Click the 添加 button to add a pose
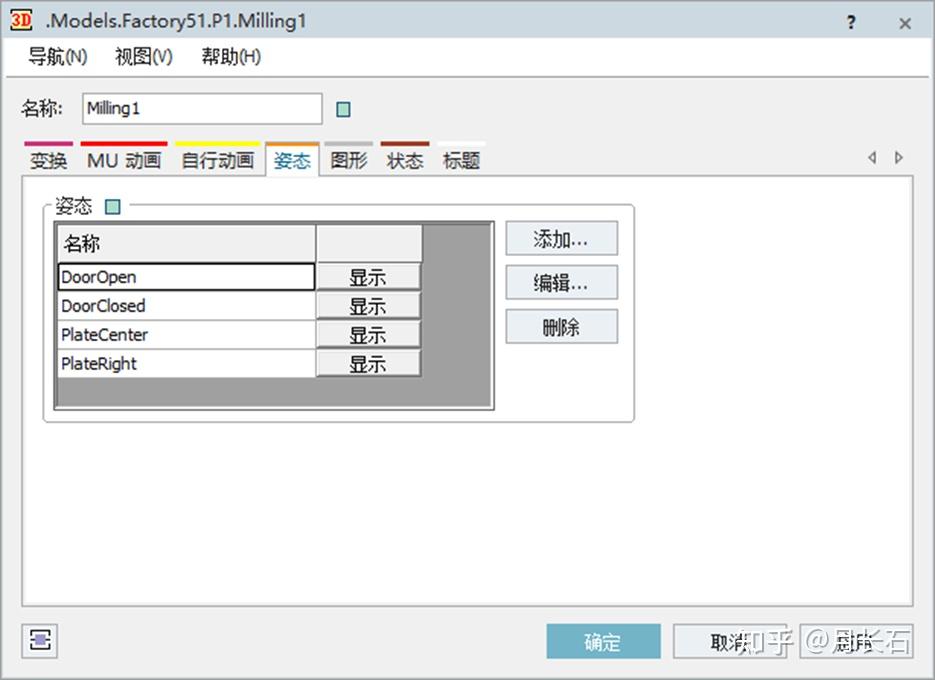This screenshot has height=680, width=935. (561, 238)
